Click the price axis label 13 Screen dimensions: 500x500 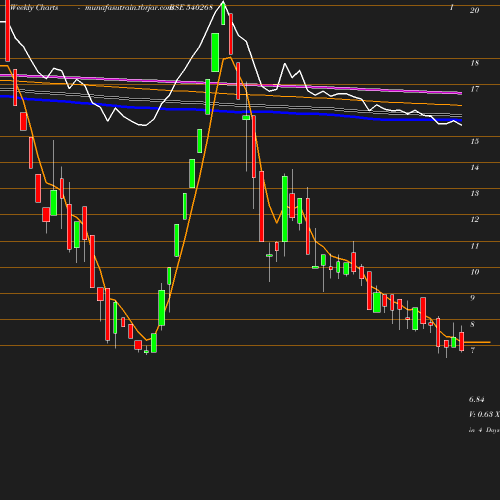pos(474,193)
